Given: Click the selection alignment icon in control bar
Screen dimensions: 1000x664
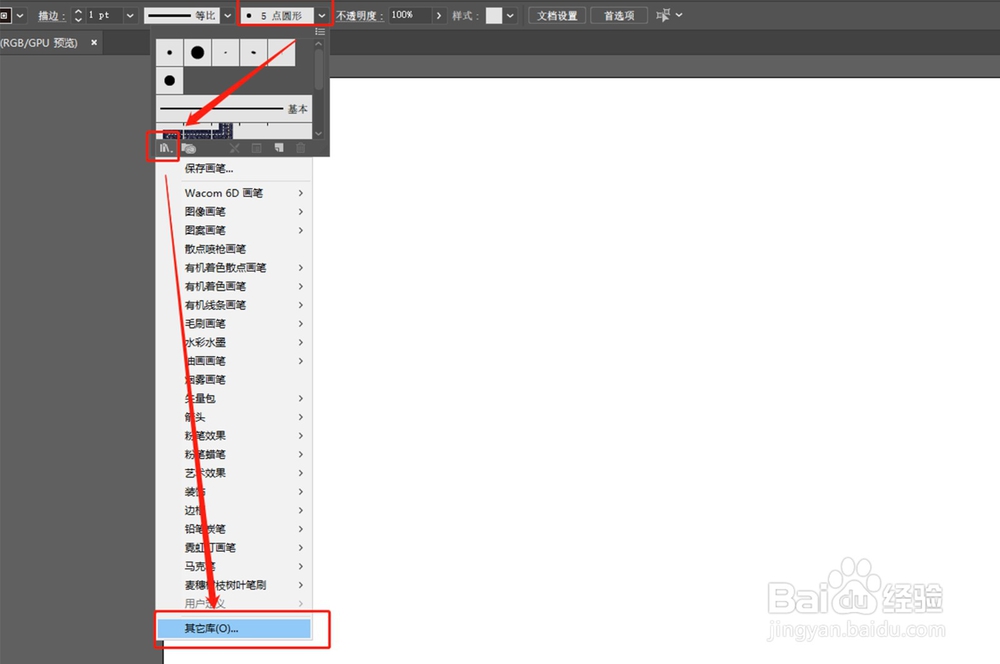Looking at the screenshot, I should point(663,15).
